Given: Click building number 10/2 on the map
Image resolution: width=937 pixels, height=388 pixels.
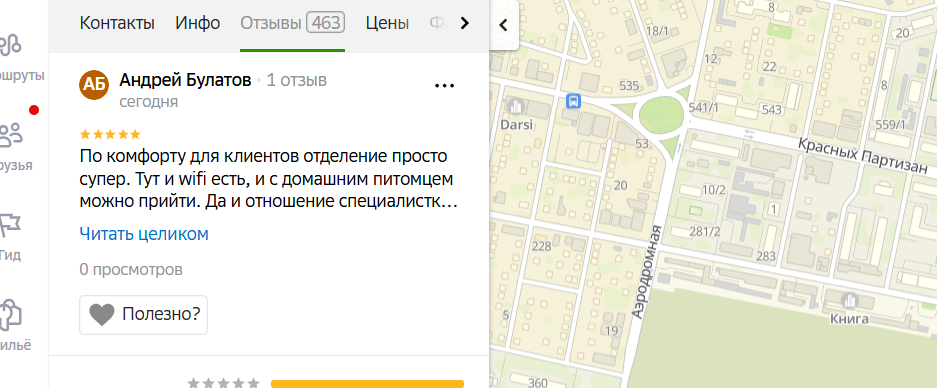Looking at the screenshot, I should point(714,190).
